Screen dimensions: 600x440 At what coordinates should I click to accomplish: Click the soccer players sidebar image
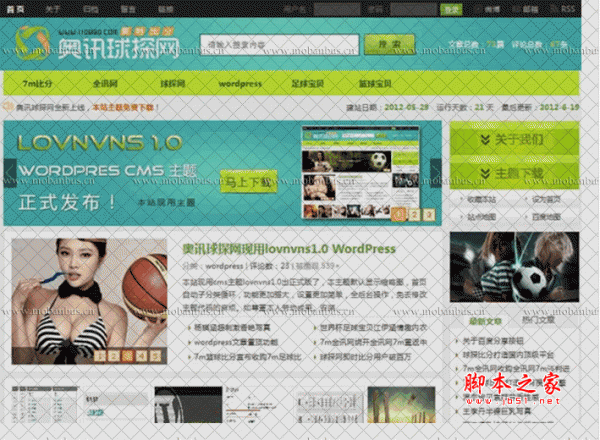514,267
